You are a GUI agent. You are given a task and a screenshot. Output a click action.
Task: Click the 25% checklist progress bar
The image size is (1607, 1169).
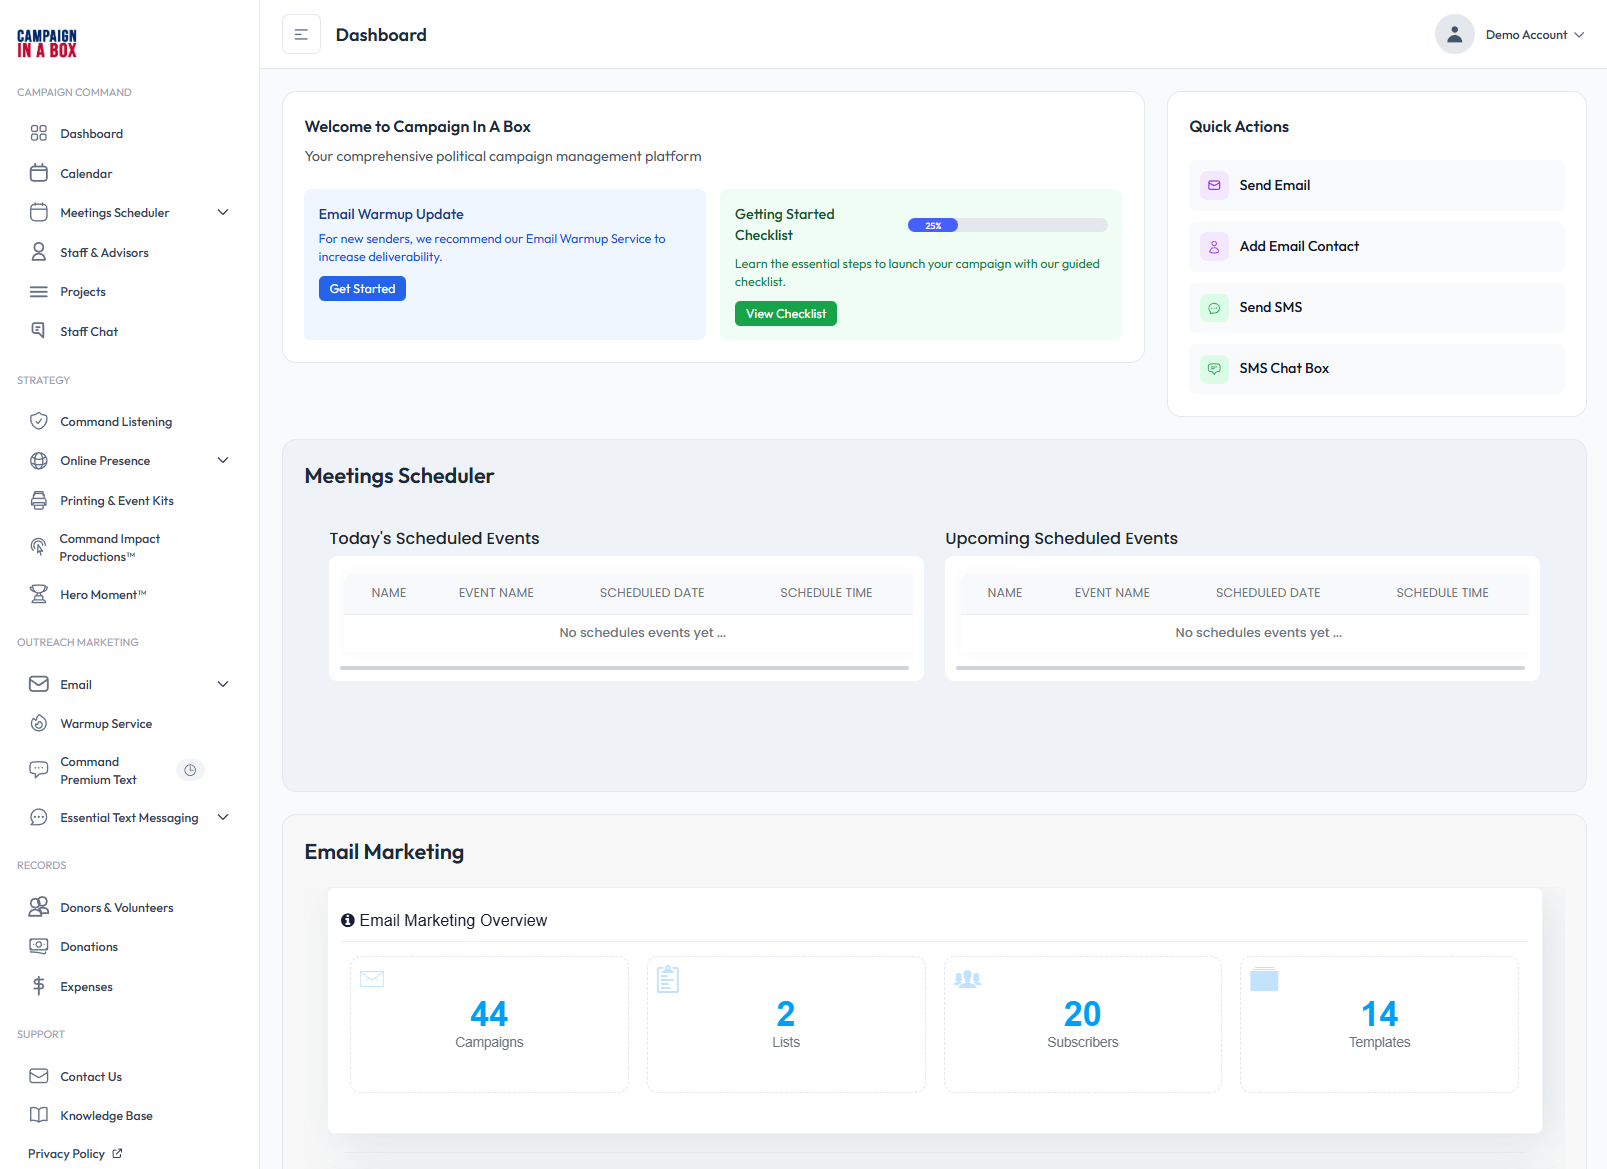coord(1007,226)
